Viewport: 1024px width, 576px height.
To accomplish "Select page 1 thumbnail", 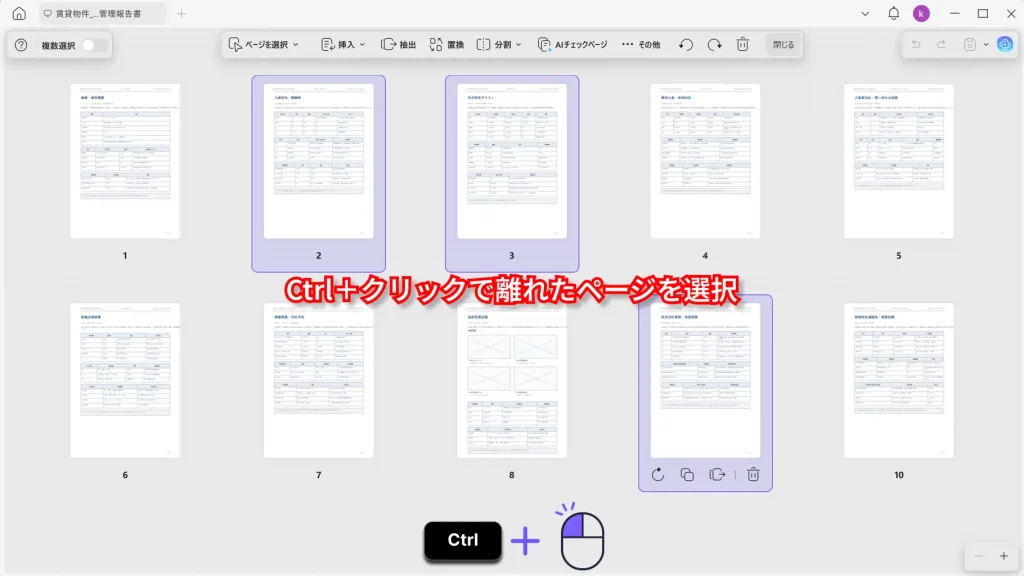I will (x=125, y=161).
